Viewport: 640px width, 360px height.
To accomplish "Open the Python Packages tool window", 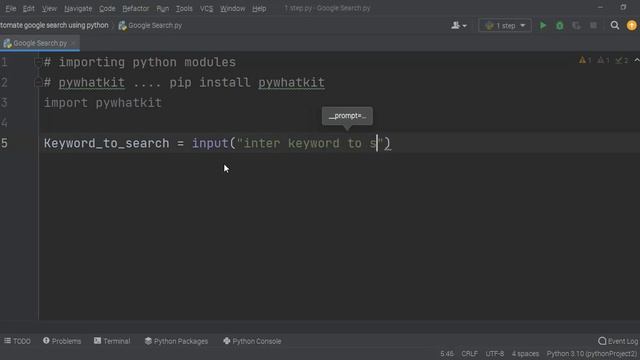I will tap(176, 341).
